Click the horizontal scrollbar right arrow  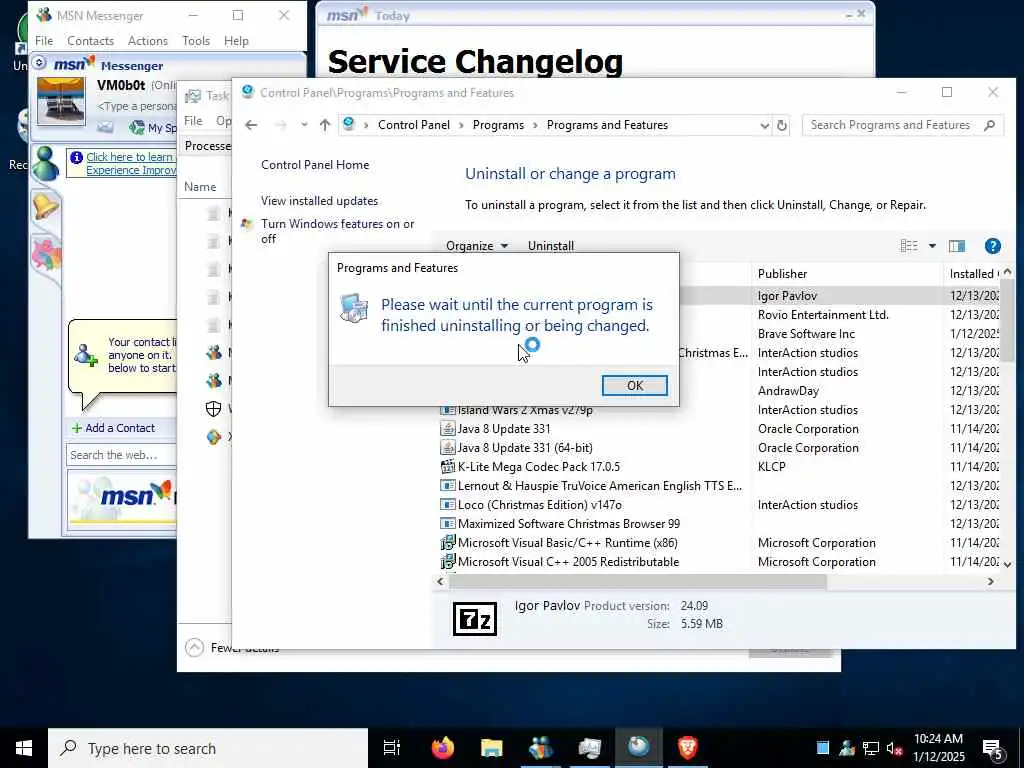[991, 581]
